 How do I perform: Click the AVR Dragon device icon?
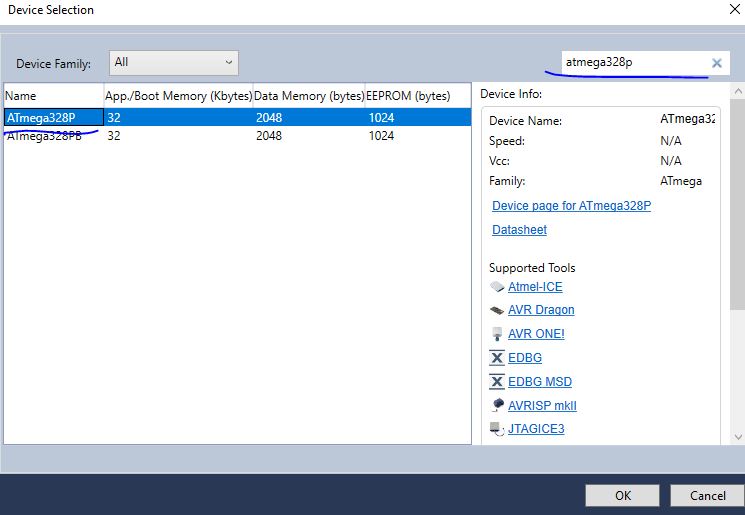497,310
